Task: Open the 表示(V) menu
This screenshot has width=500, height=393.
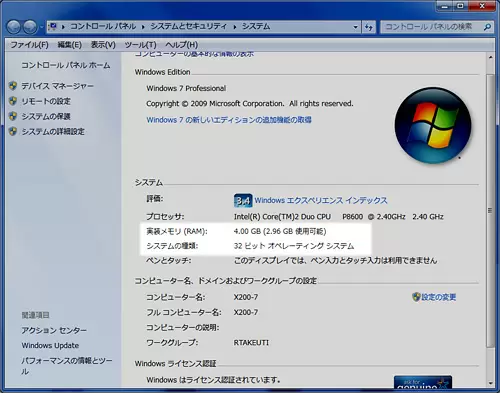Action: click(103, 45)
